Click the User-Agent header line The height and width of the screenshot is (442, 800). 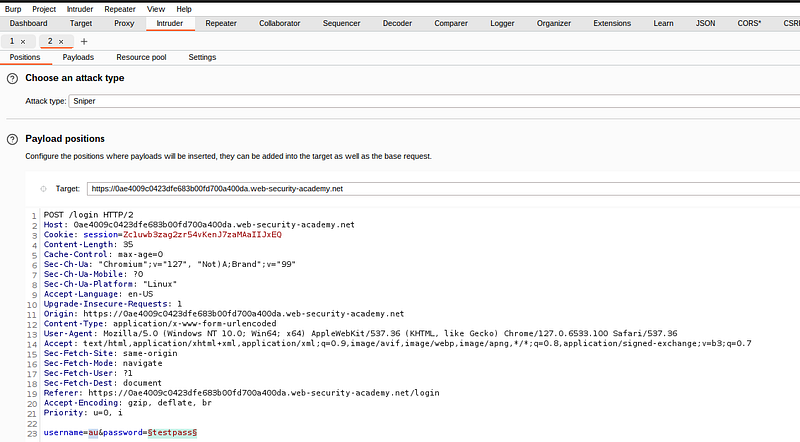[x=361, y=334]
